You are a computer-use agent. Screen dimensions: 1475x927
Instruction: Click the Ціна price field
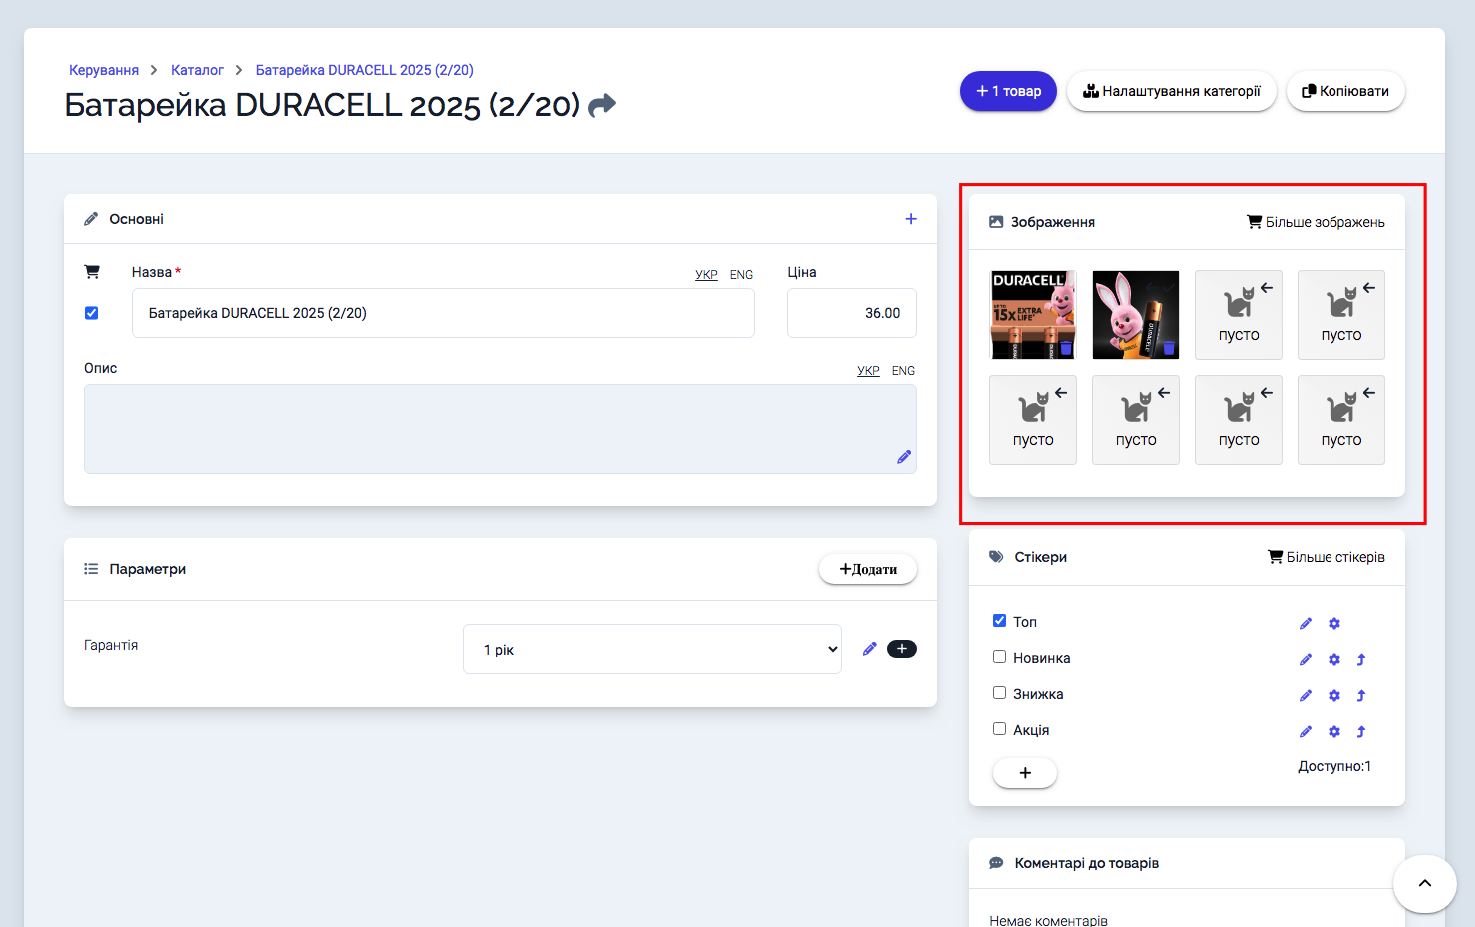point(852,313)
